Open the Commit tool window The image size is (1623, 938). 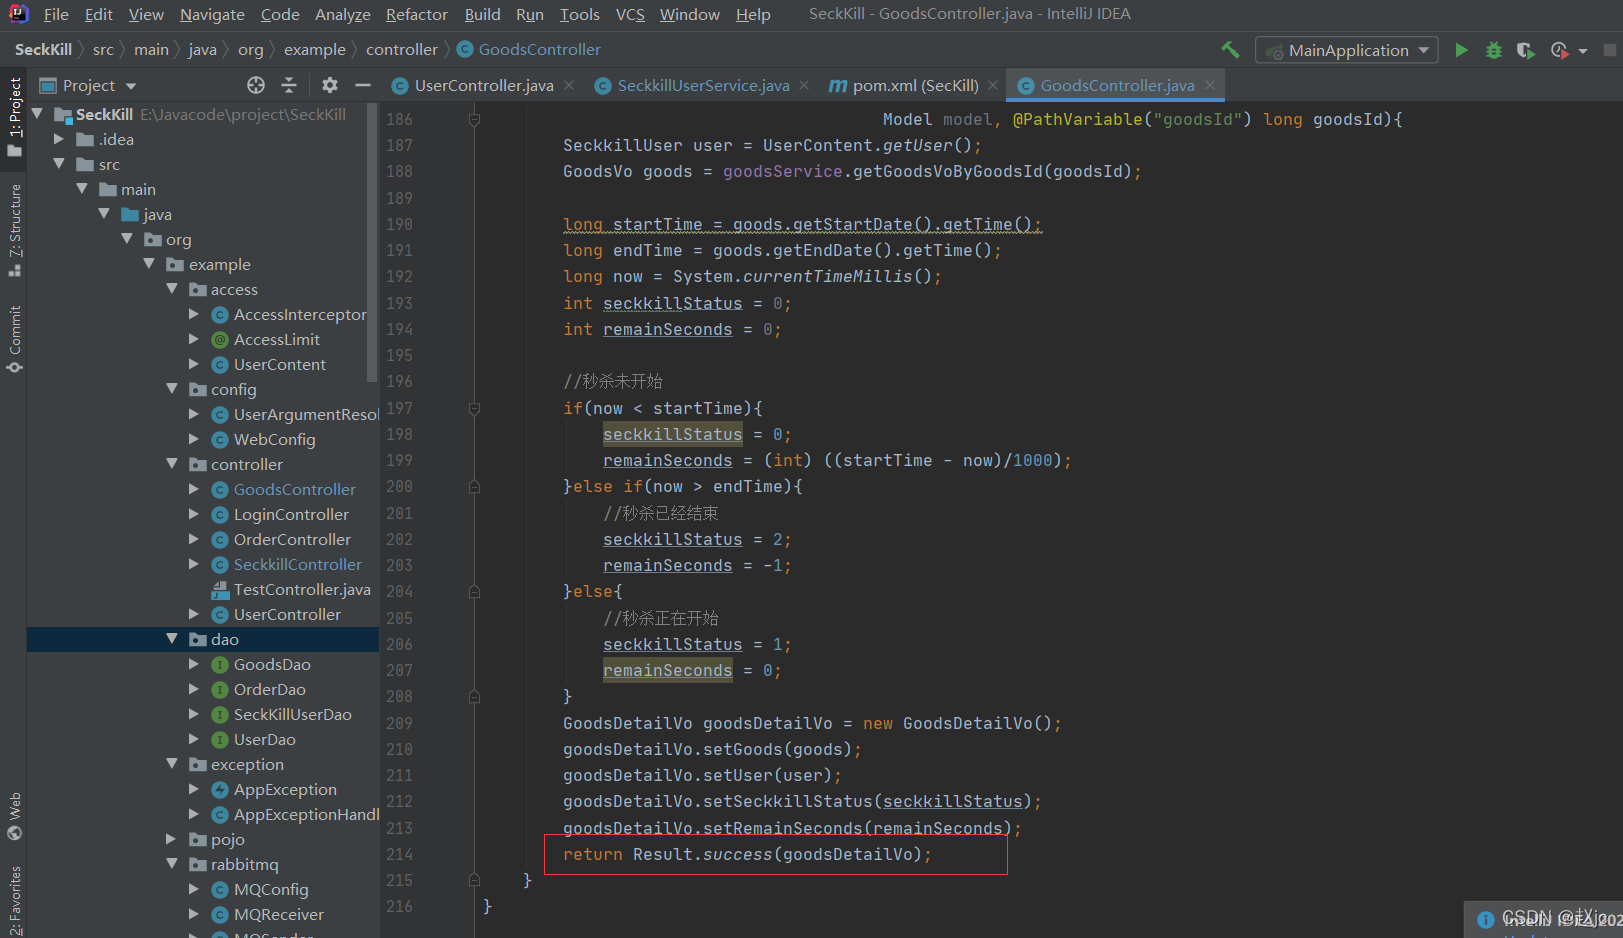click(x=14, y=338)
